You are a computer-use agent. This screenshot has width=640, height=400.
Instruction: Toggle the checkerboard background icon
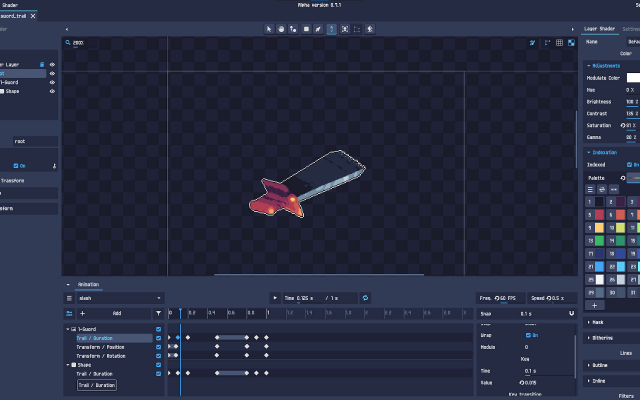tap(571, 42)
